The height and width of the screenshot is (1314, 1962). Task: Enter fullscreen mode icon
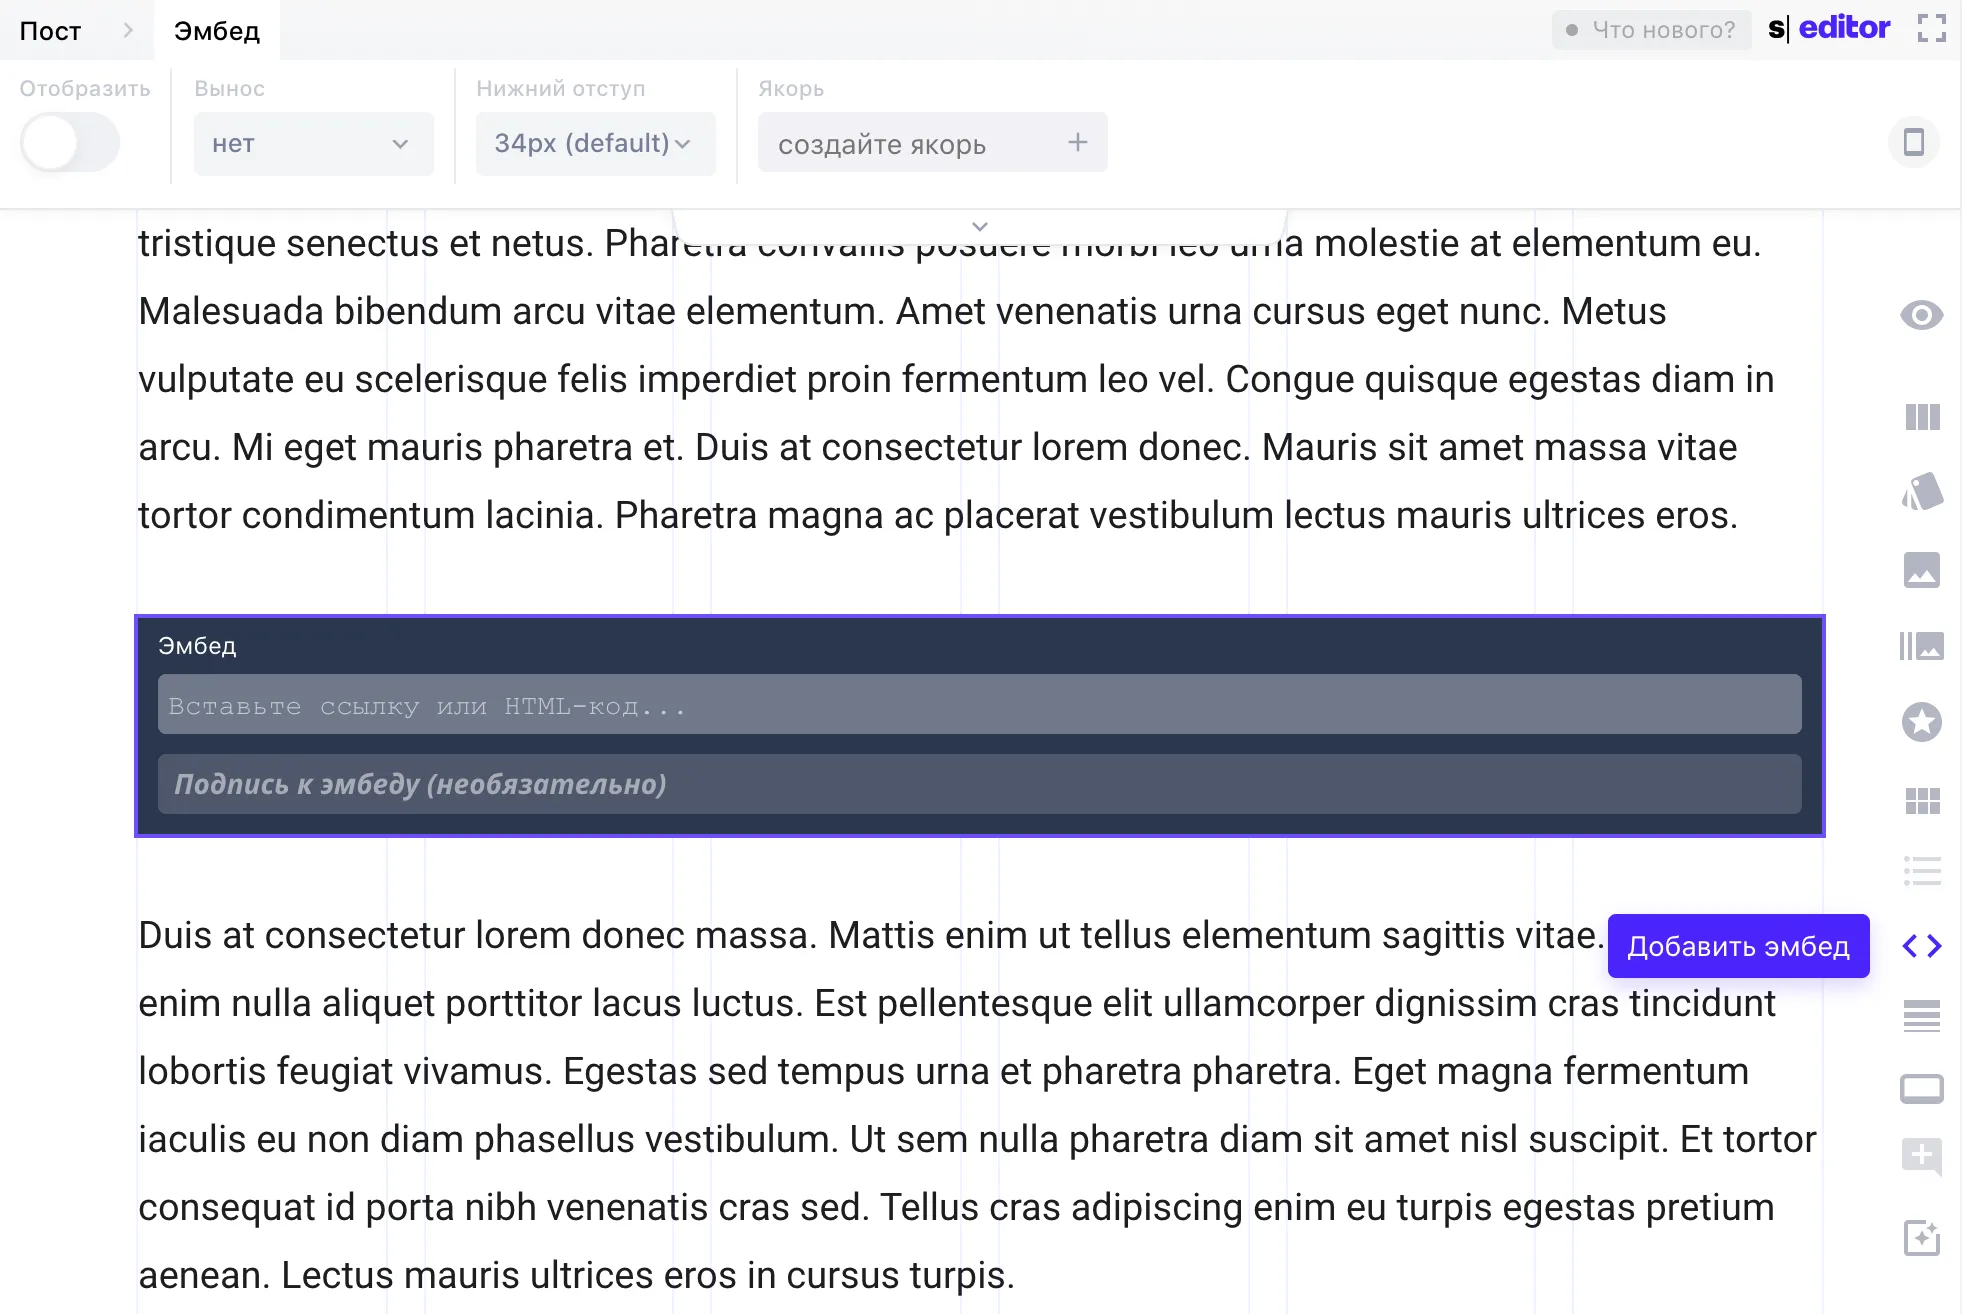(1931, 29)
